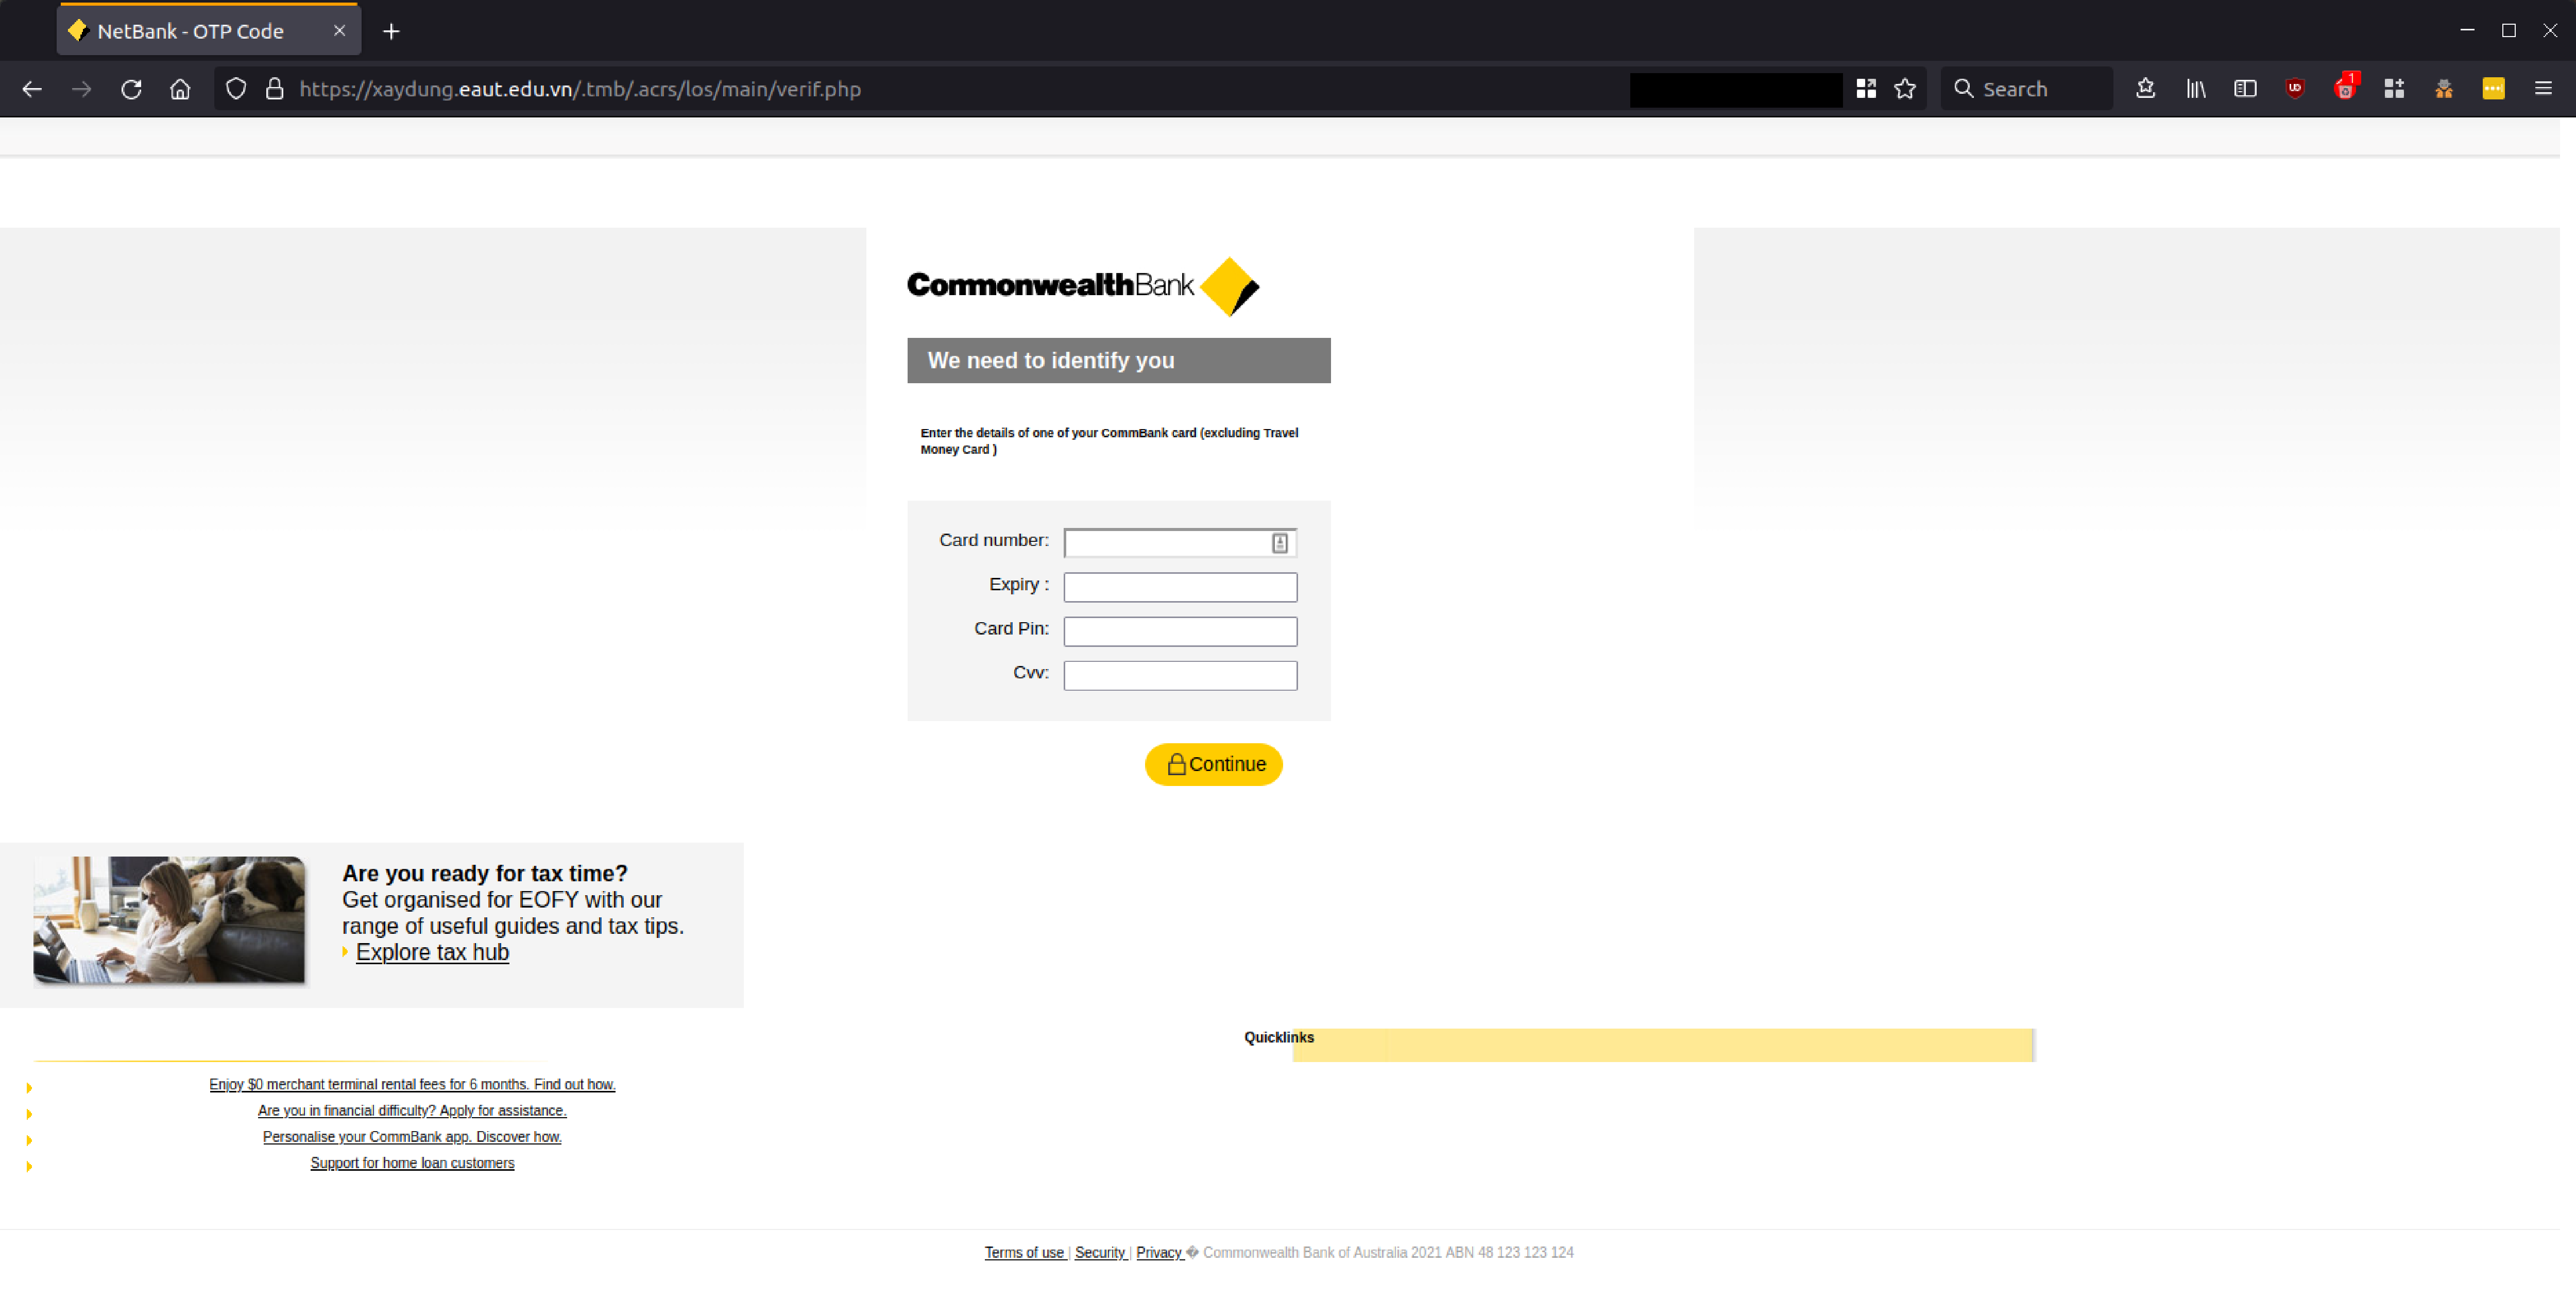Open the financial difficulty assistance link
This screenshot has height=1316, width=2576.
(412, 1110)
